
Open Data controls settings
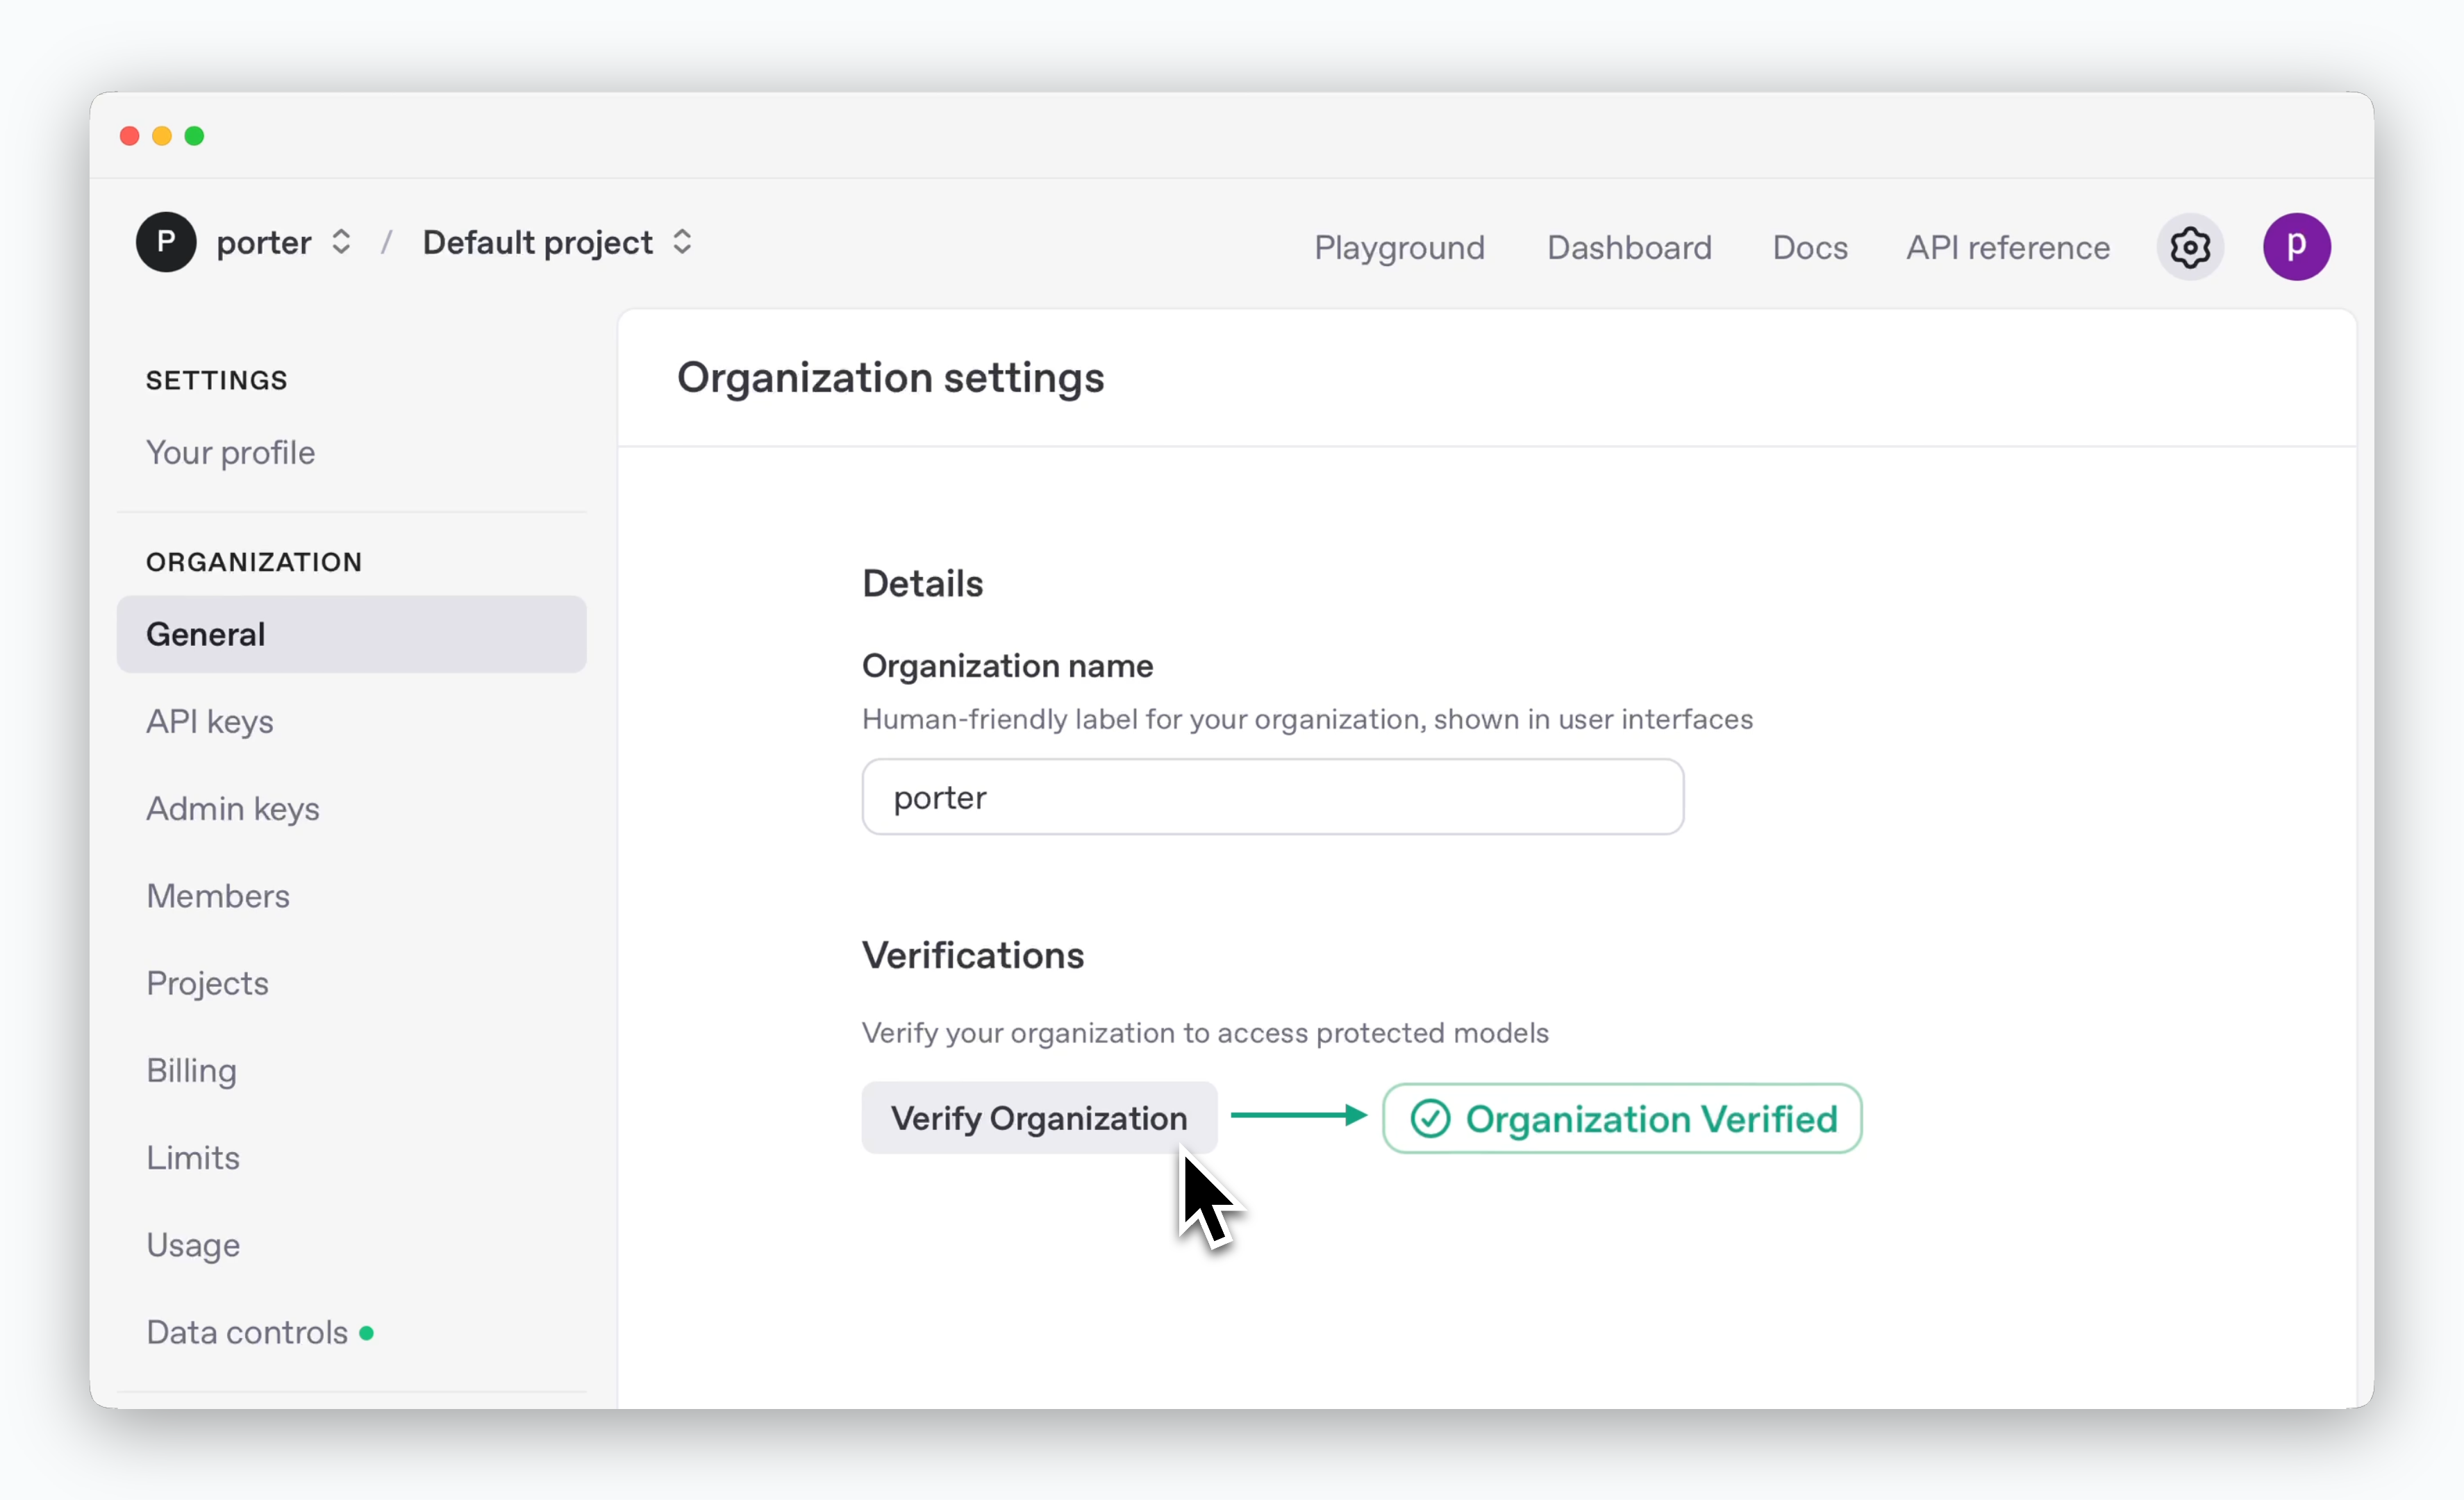pyautogui.click(x=247, y=1332)
